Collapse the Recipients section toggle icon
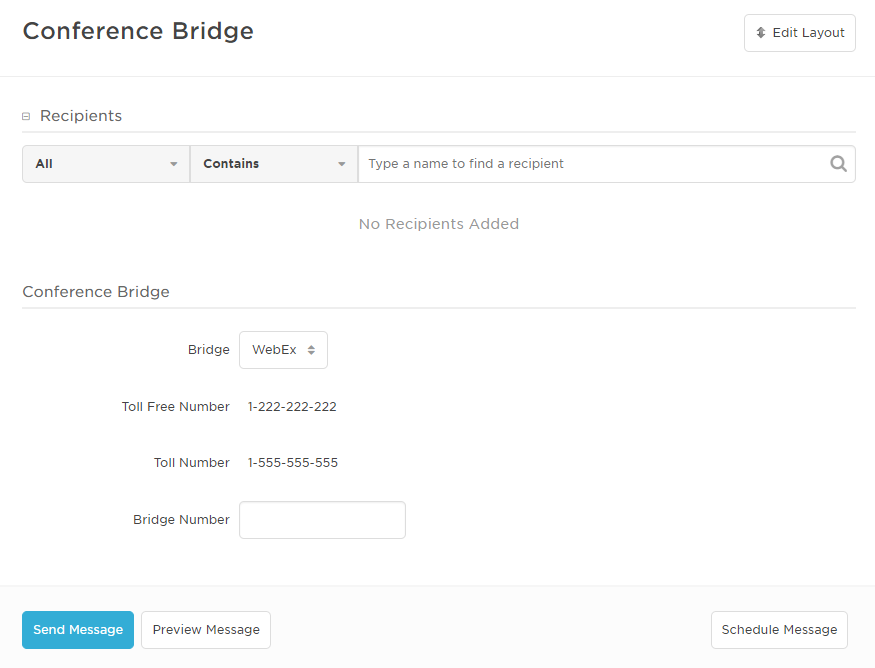The height and width of the screenshot is (668, 875). click(x=26, y=116)
